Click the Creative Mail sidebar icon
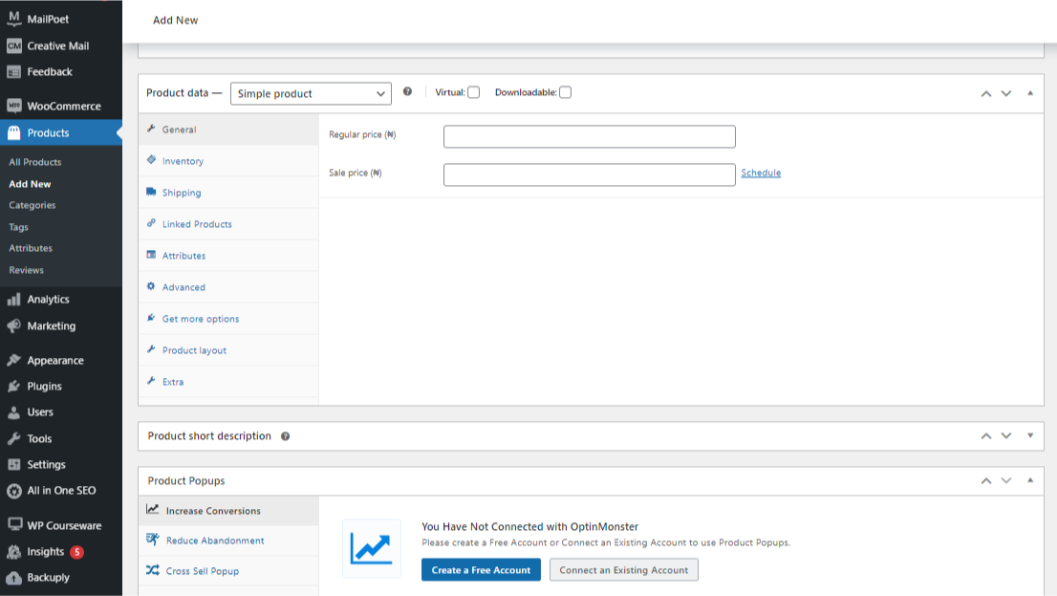Image resolution: width=1057 pixels, height=596 pixels. 13,46
